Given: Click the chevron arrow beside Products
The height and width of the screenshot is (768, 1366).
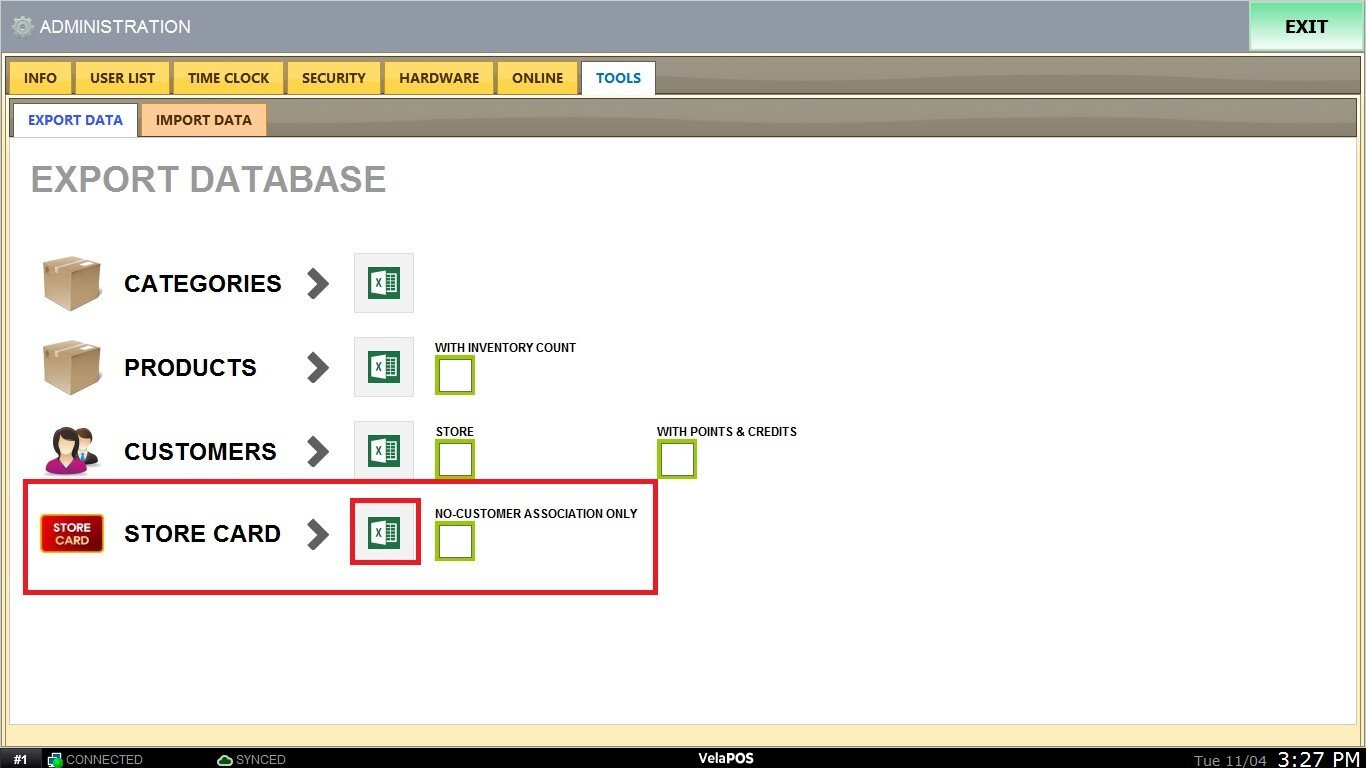Looking at the screenshot, I should [x=318, y=367].
